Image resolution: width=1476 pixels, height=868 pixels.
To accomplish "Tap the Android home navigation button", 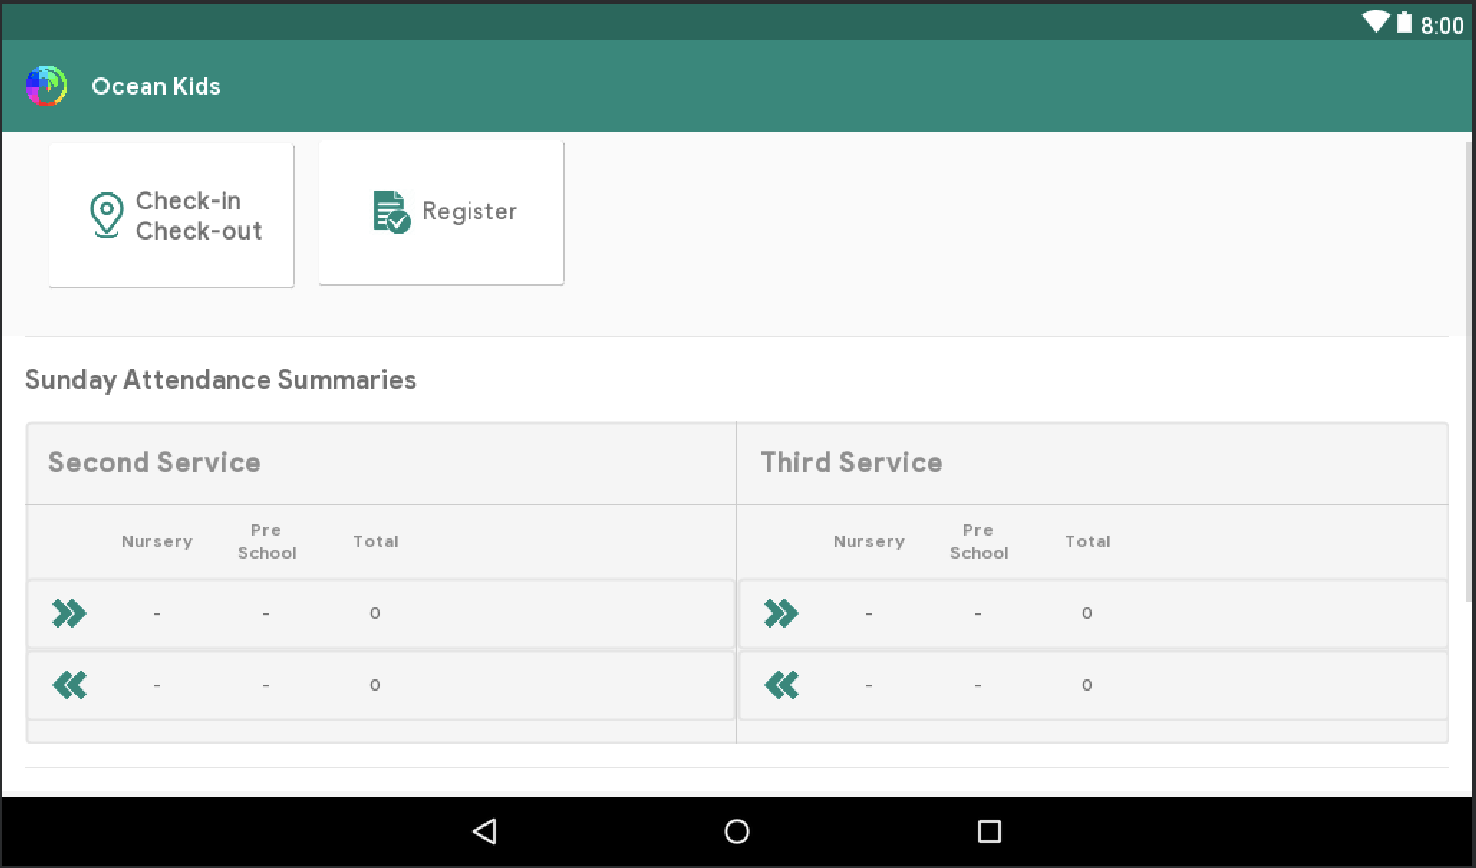I will point(737,831).
